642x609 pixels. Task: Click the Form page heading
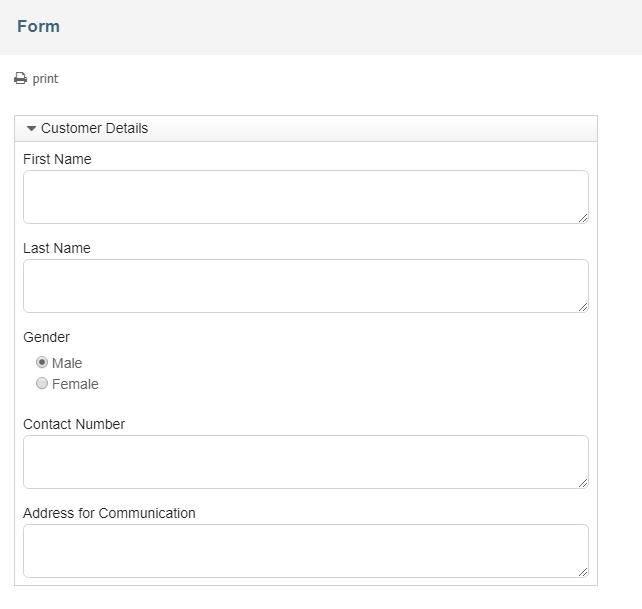pyautogui.click(x=38, y=26)
